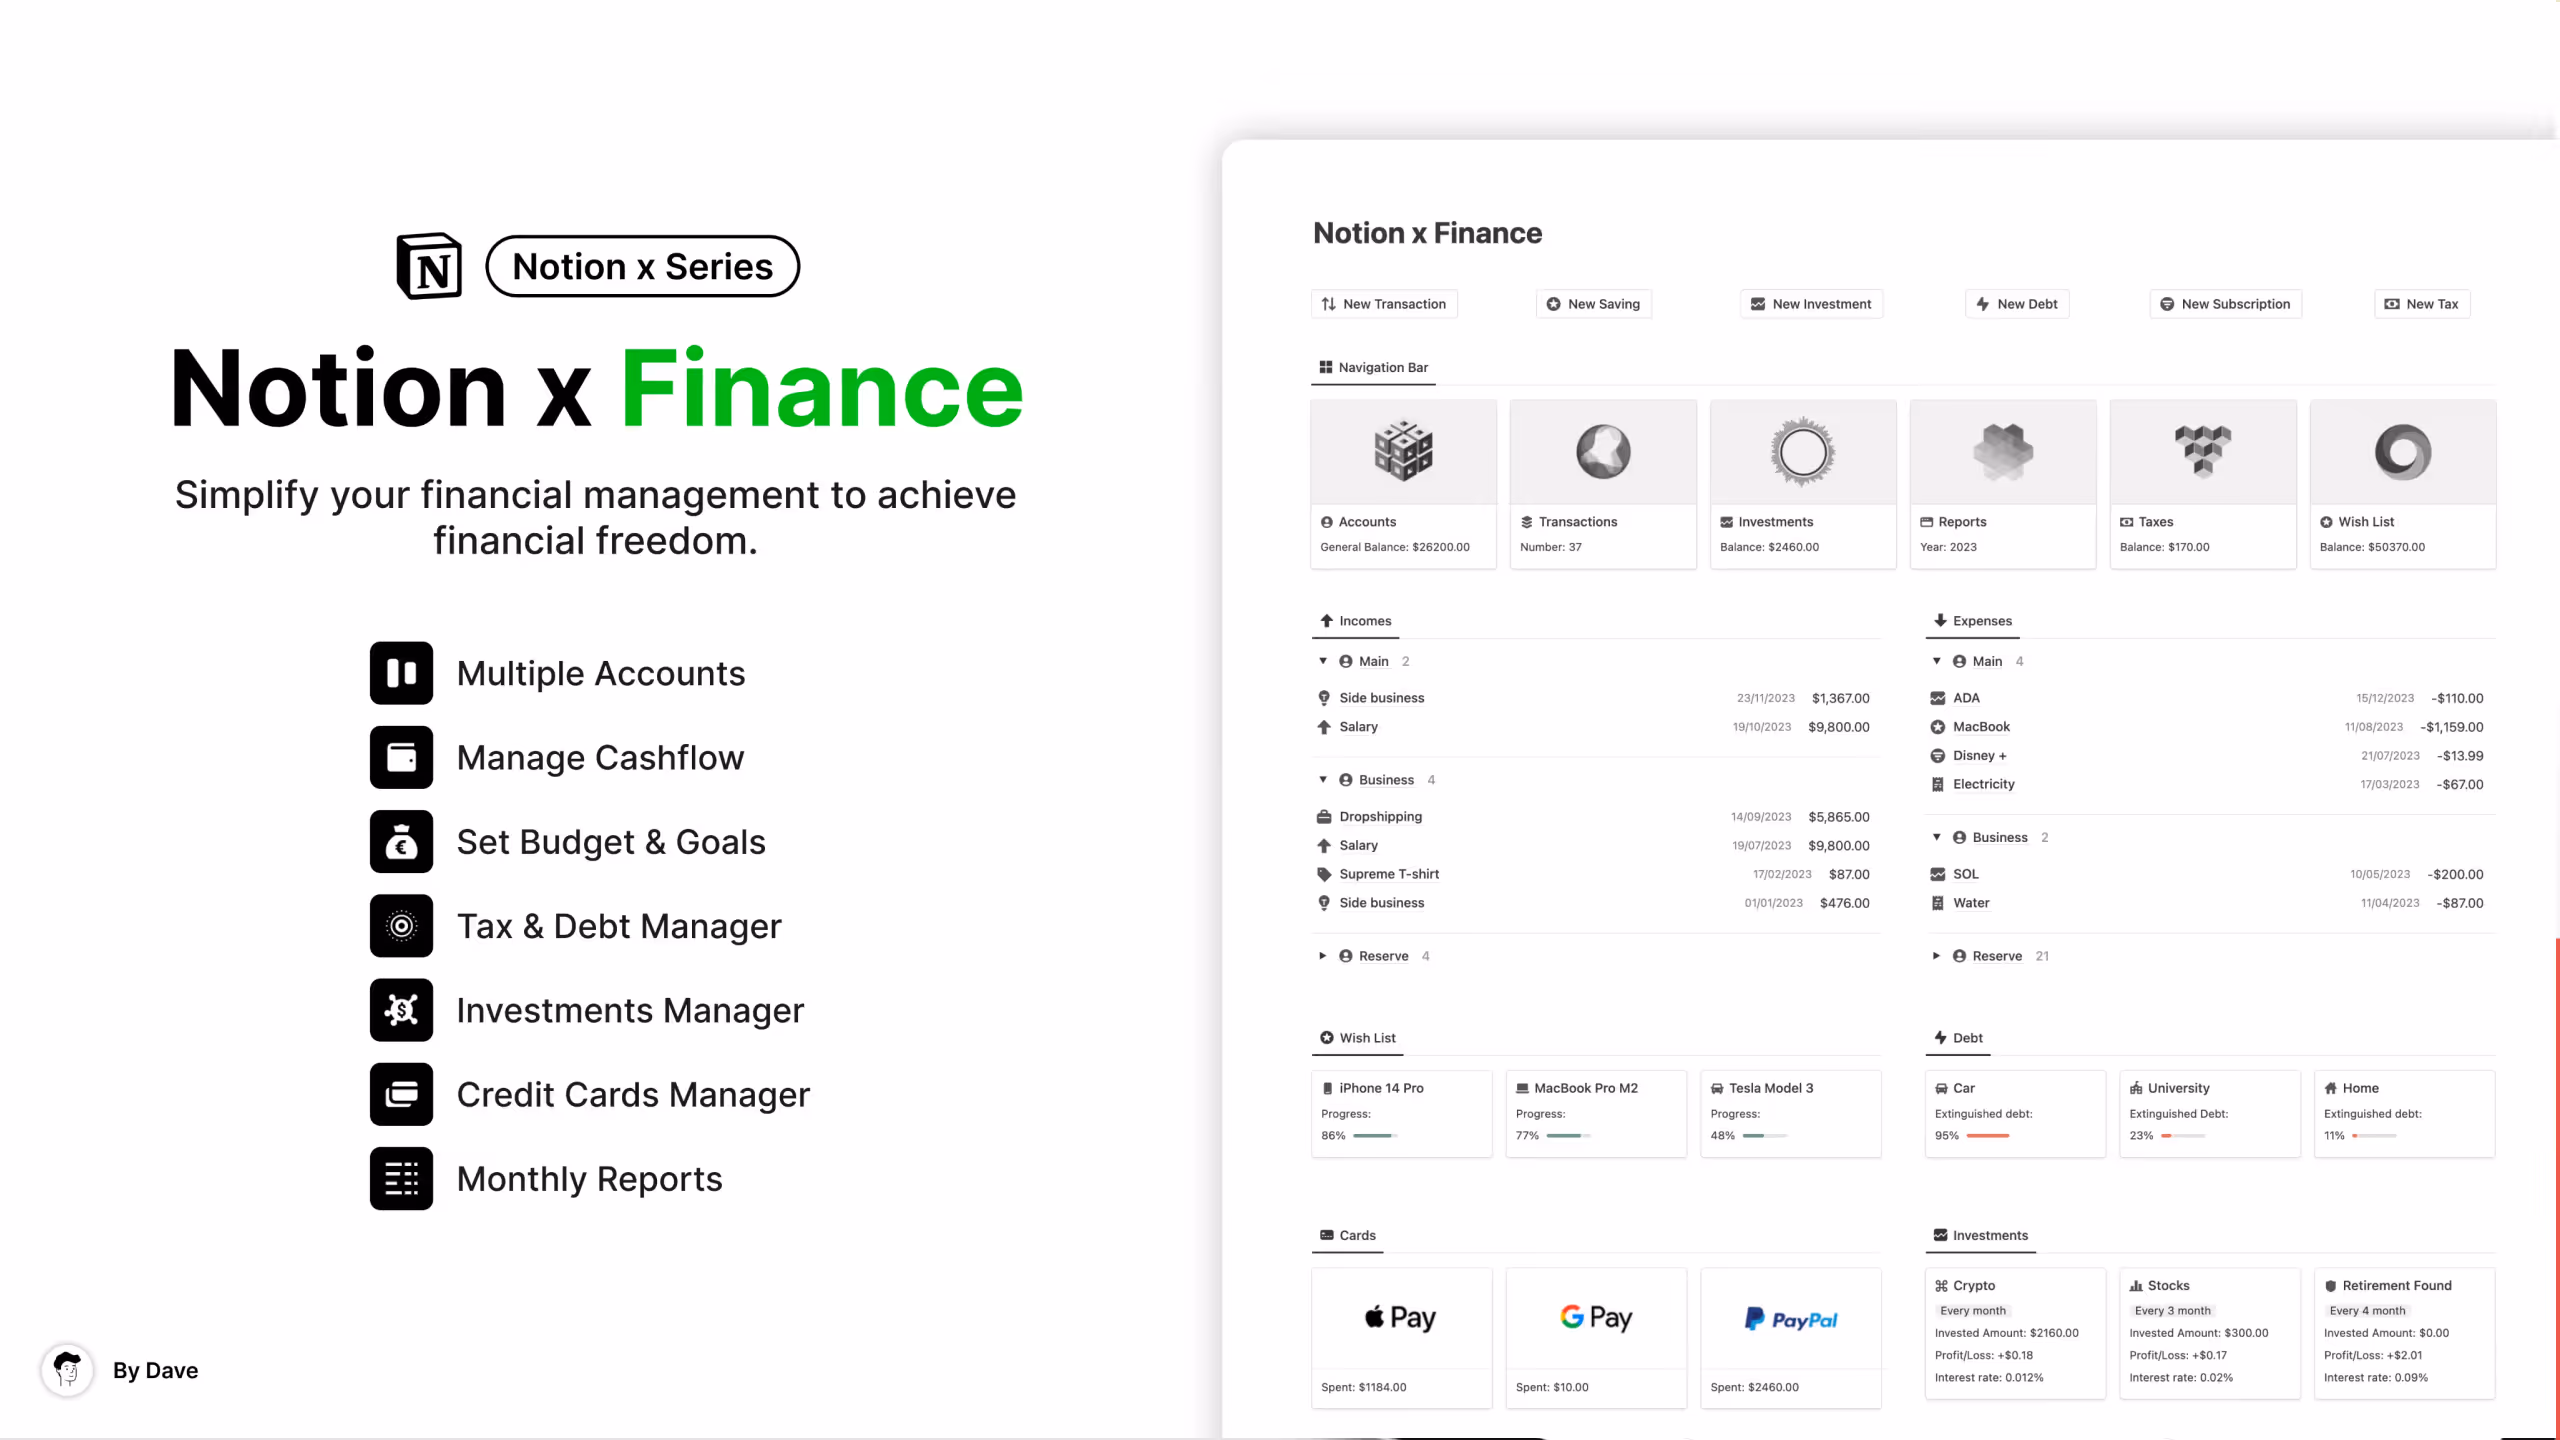The height and width of the screenshot is (1440, 2560).
Task: Expand the Reserve group under Incomes
Action: tap(1323, 956)
